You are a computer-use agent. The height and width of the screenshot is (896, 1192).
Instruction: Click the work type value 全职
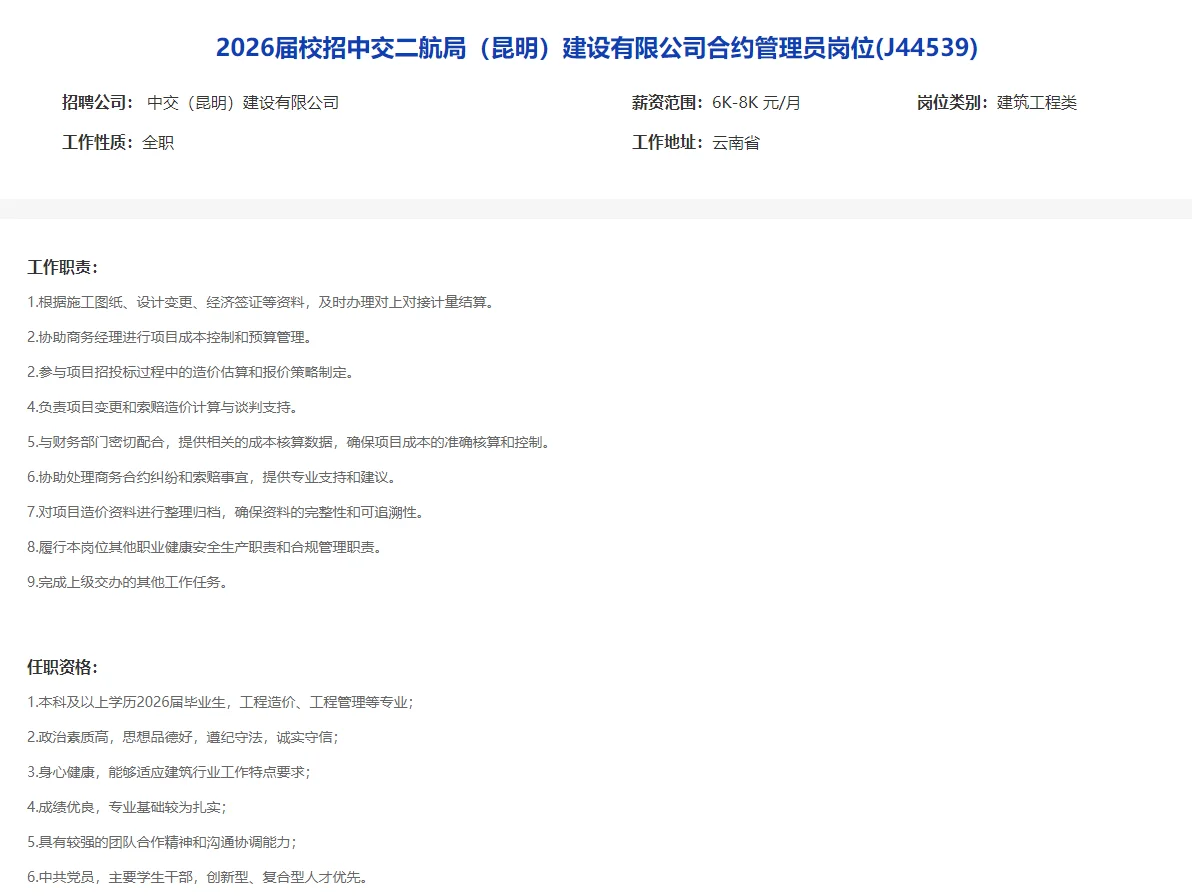tap(158, 143)
